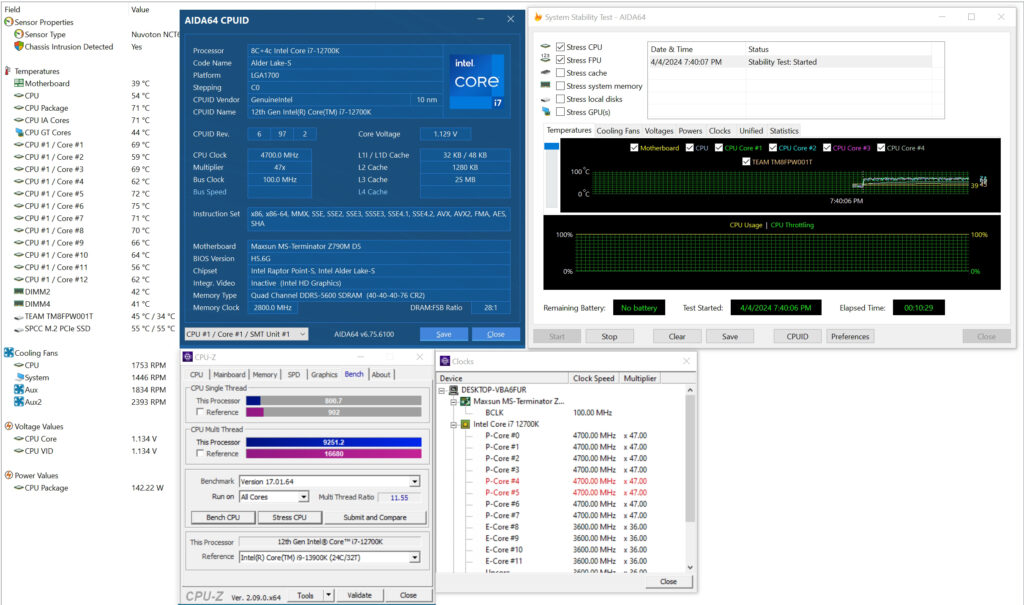Click Sensor Properties icon in sensor list

click(x=8, y=22)
